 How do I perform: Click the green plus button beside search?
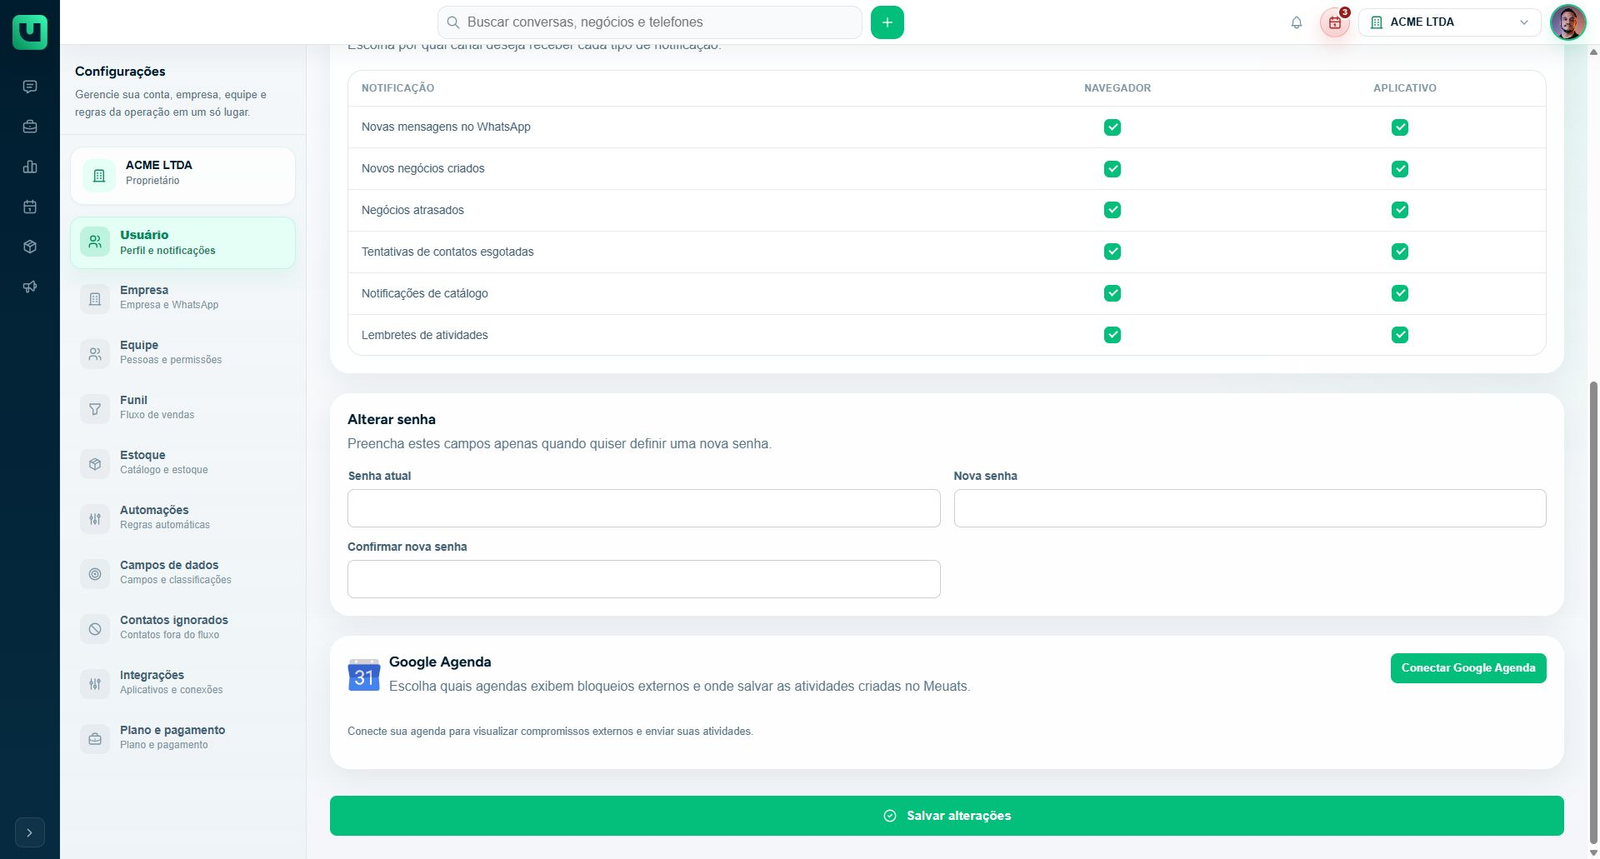click(887, 22)
